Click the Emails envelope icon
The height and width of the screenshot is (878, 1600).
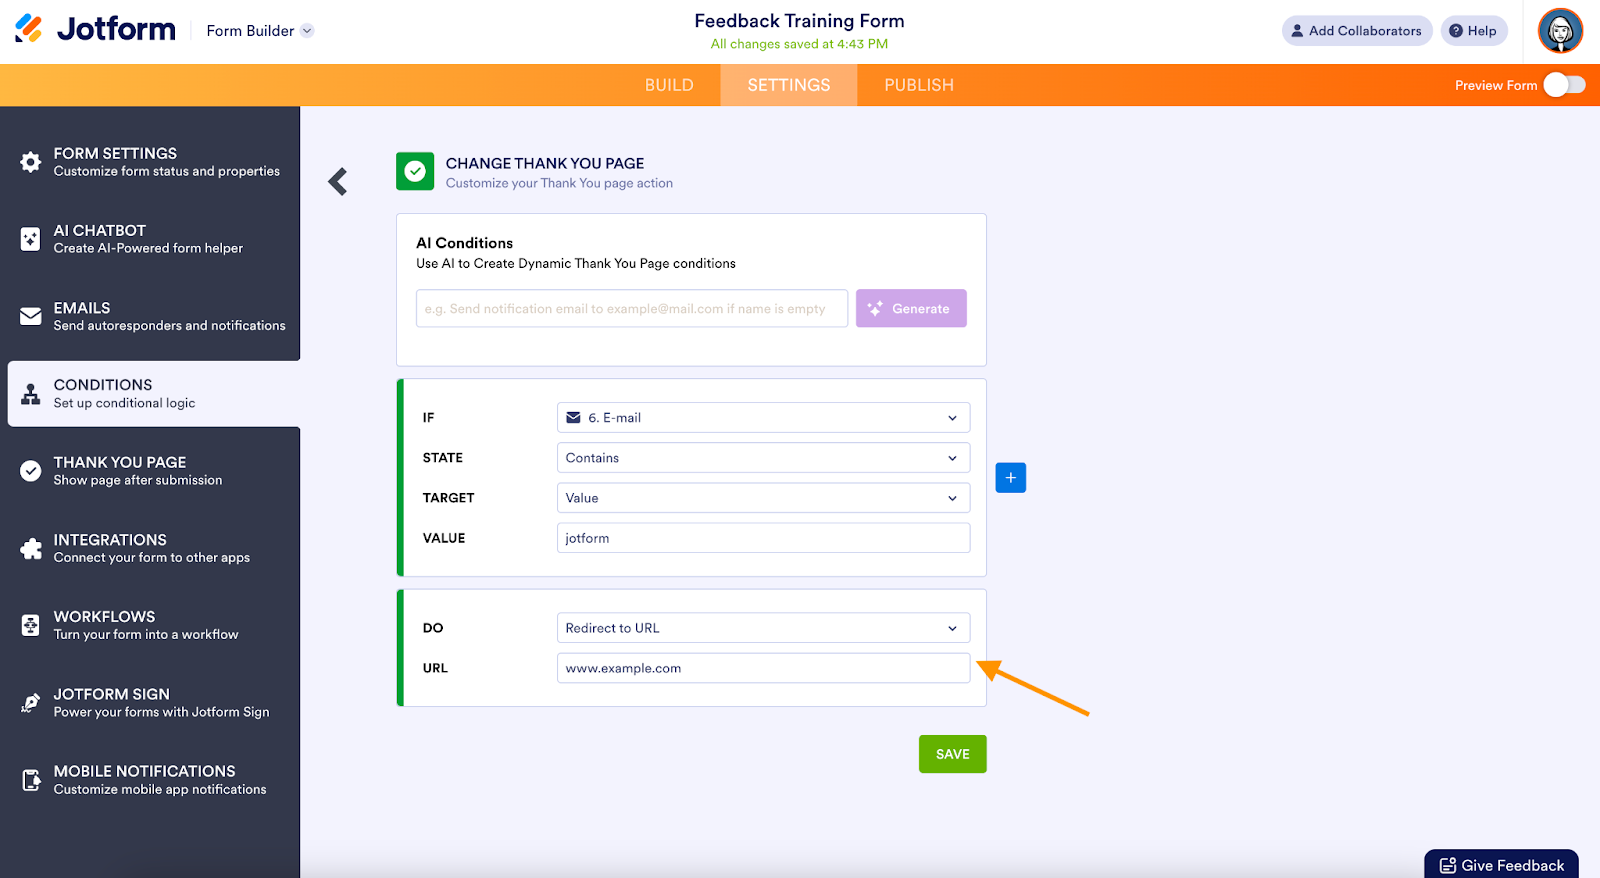coord(31,316)
